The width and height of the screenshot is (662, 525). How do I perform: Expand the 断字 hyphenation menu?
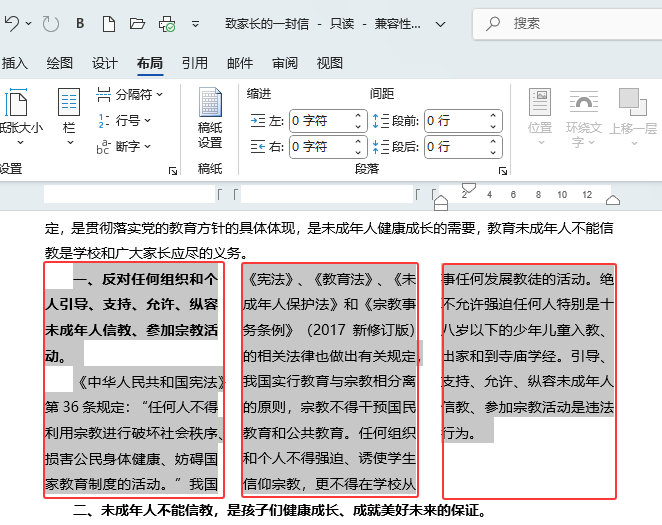(x=124, y=146)
